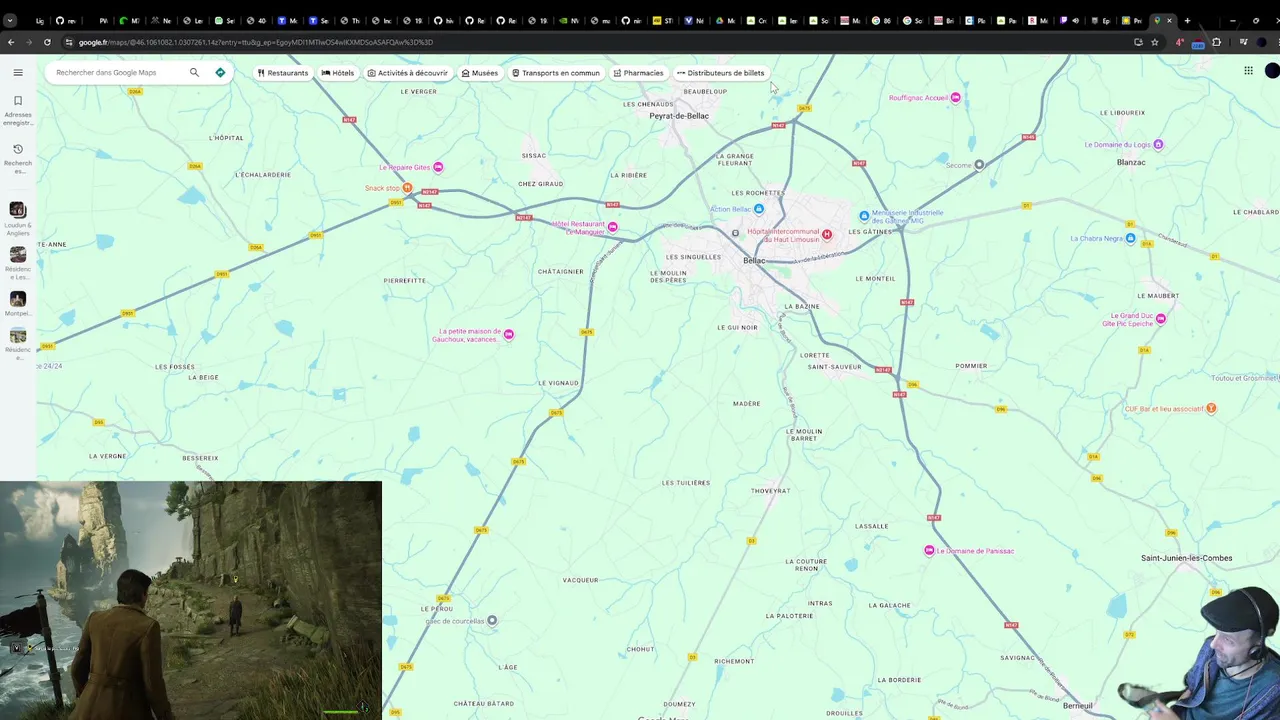Viewport: 1280px width, 720px height.
Task: Open directions with the blue diamond icon
Action: coord(220,72)
